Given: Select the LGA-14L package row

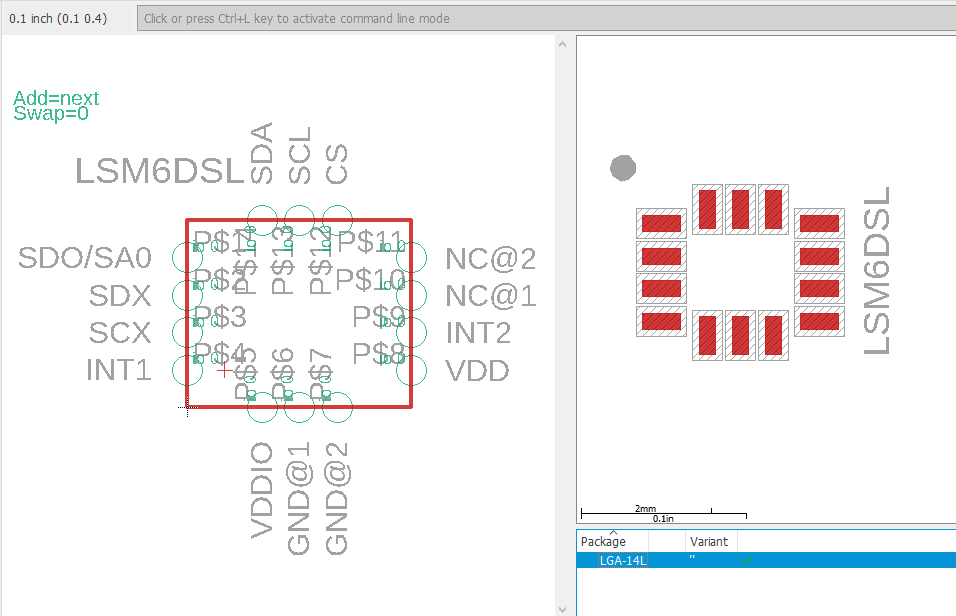Looking at the screenshot, I should point(766,560).
